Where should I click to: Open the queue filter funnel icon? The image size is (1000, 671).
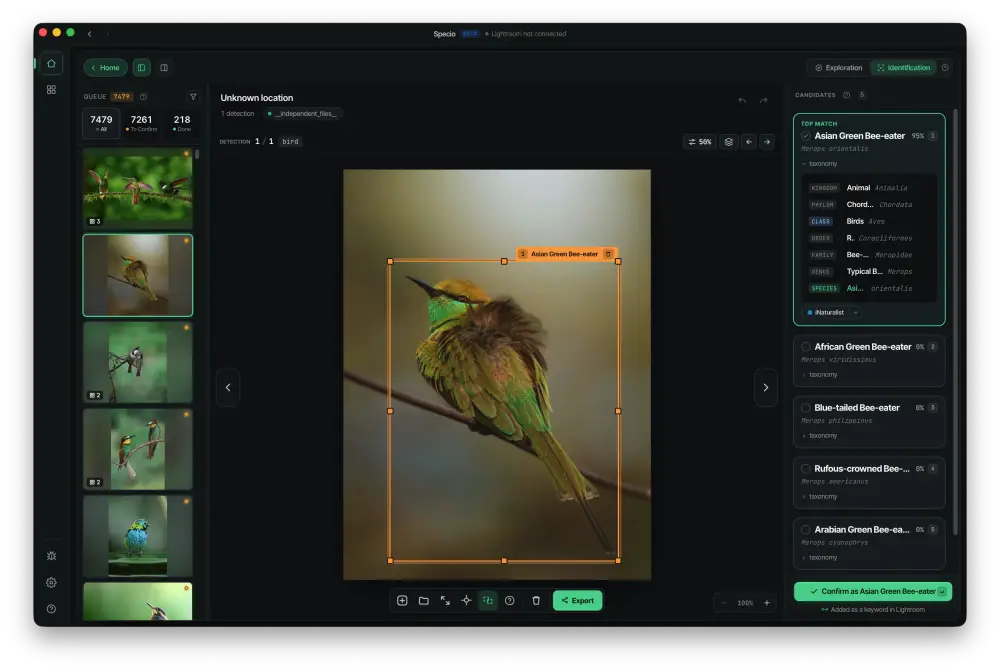[x=193, y=97]
